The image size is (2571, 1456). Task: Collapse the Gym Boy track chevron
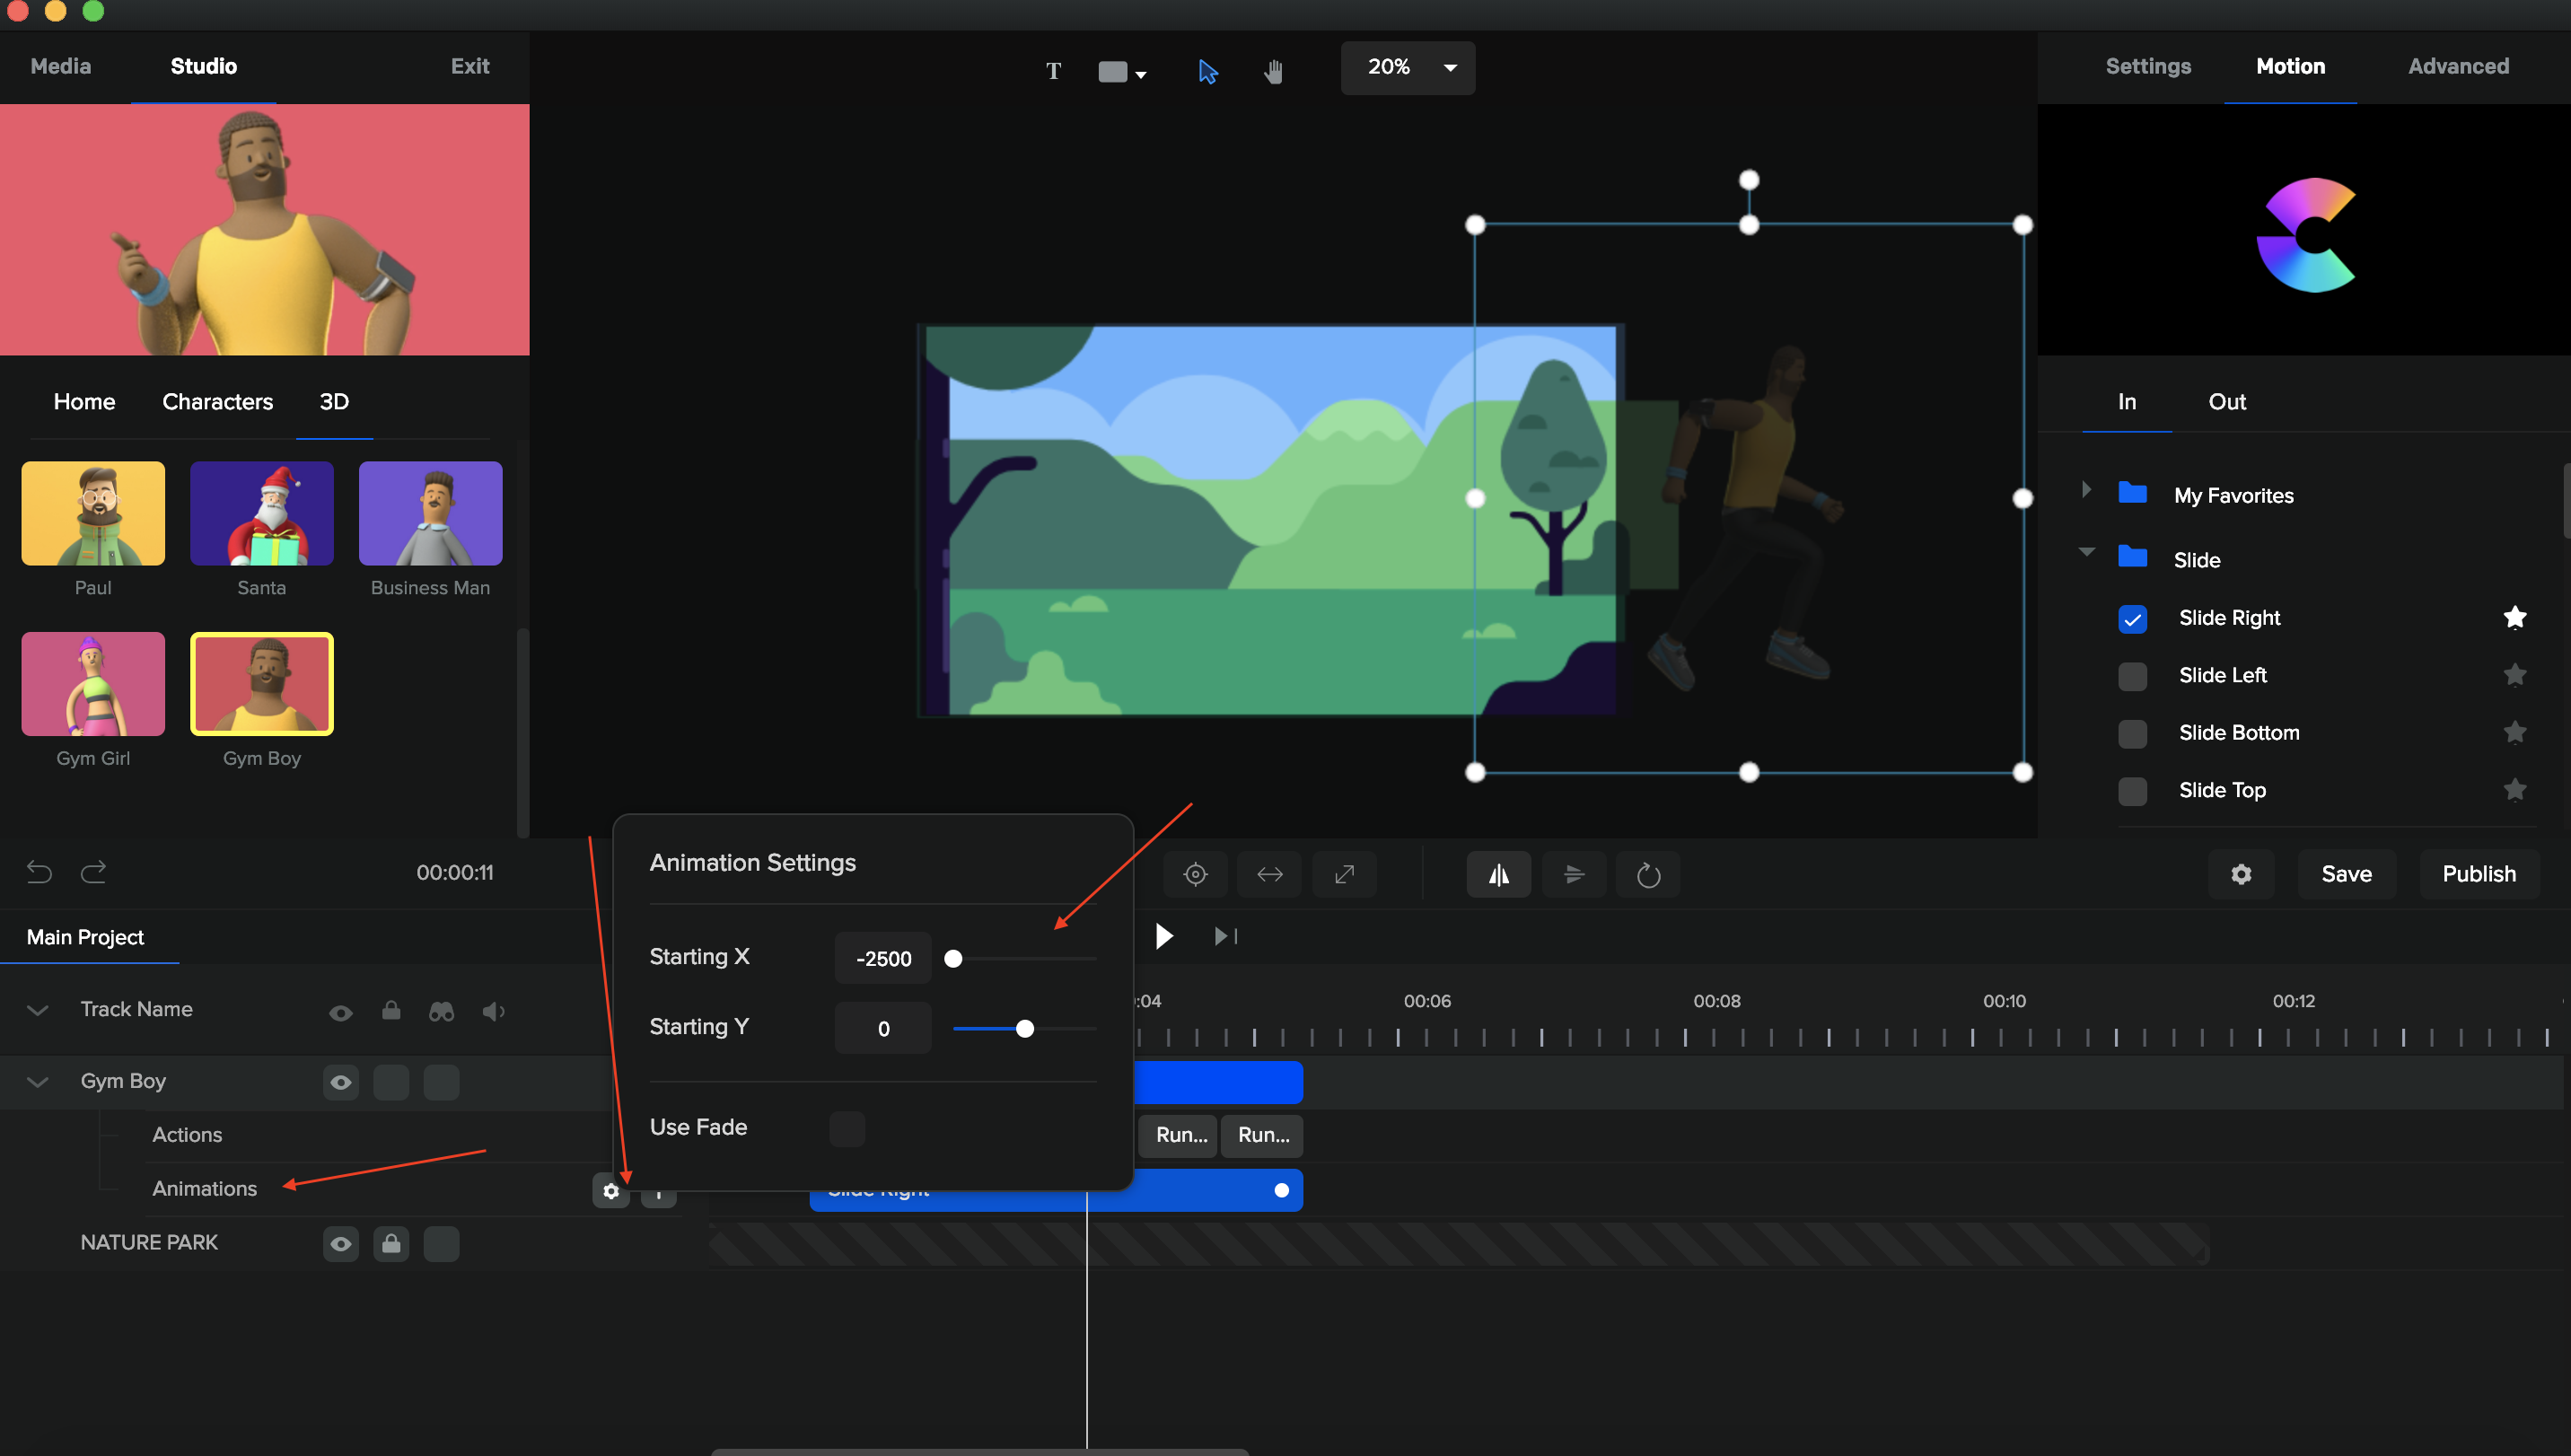point(38,1082)
